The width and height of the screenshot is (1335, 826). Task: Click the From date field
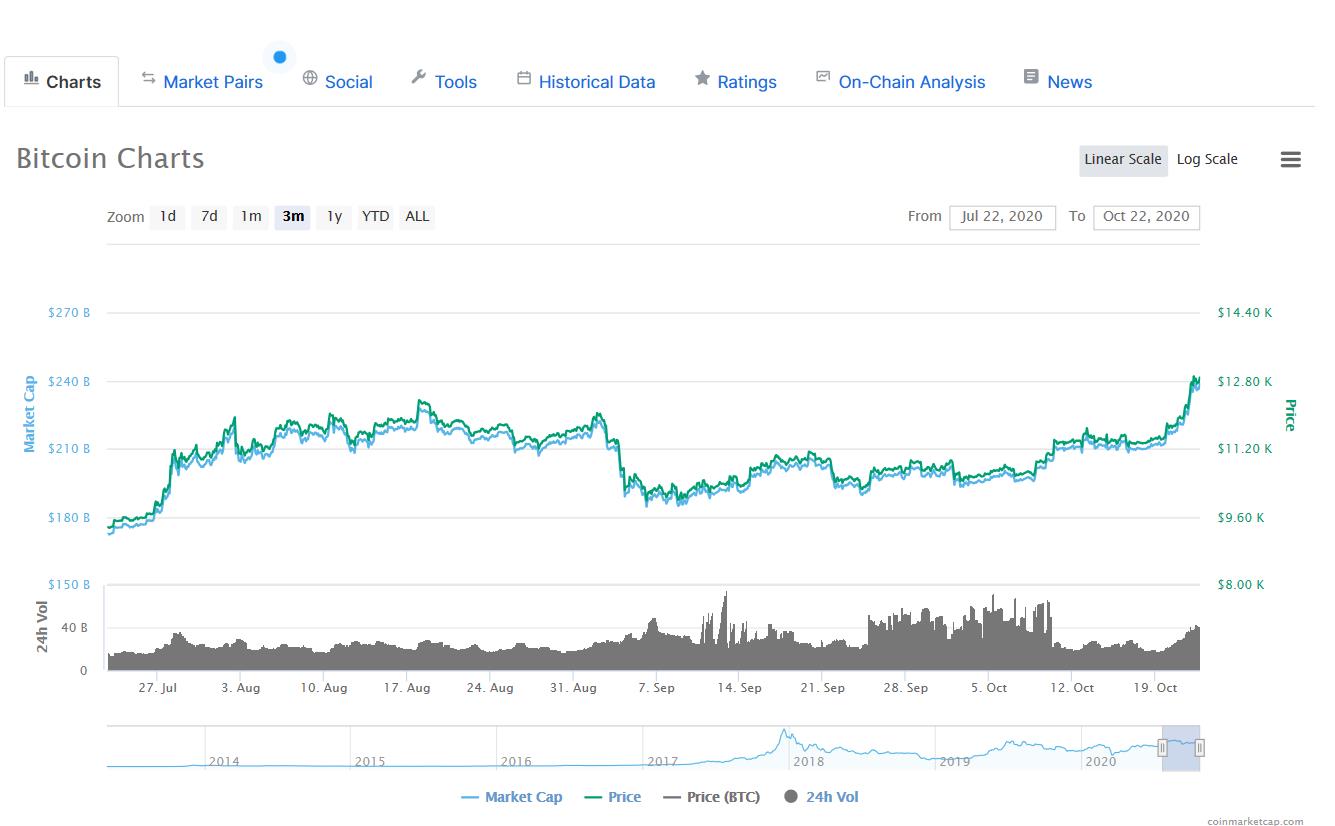click(1002, 217)
